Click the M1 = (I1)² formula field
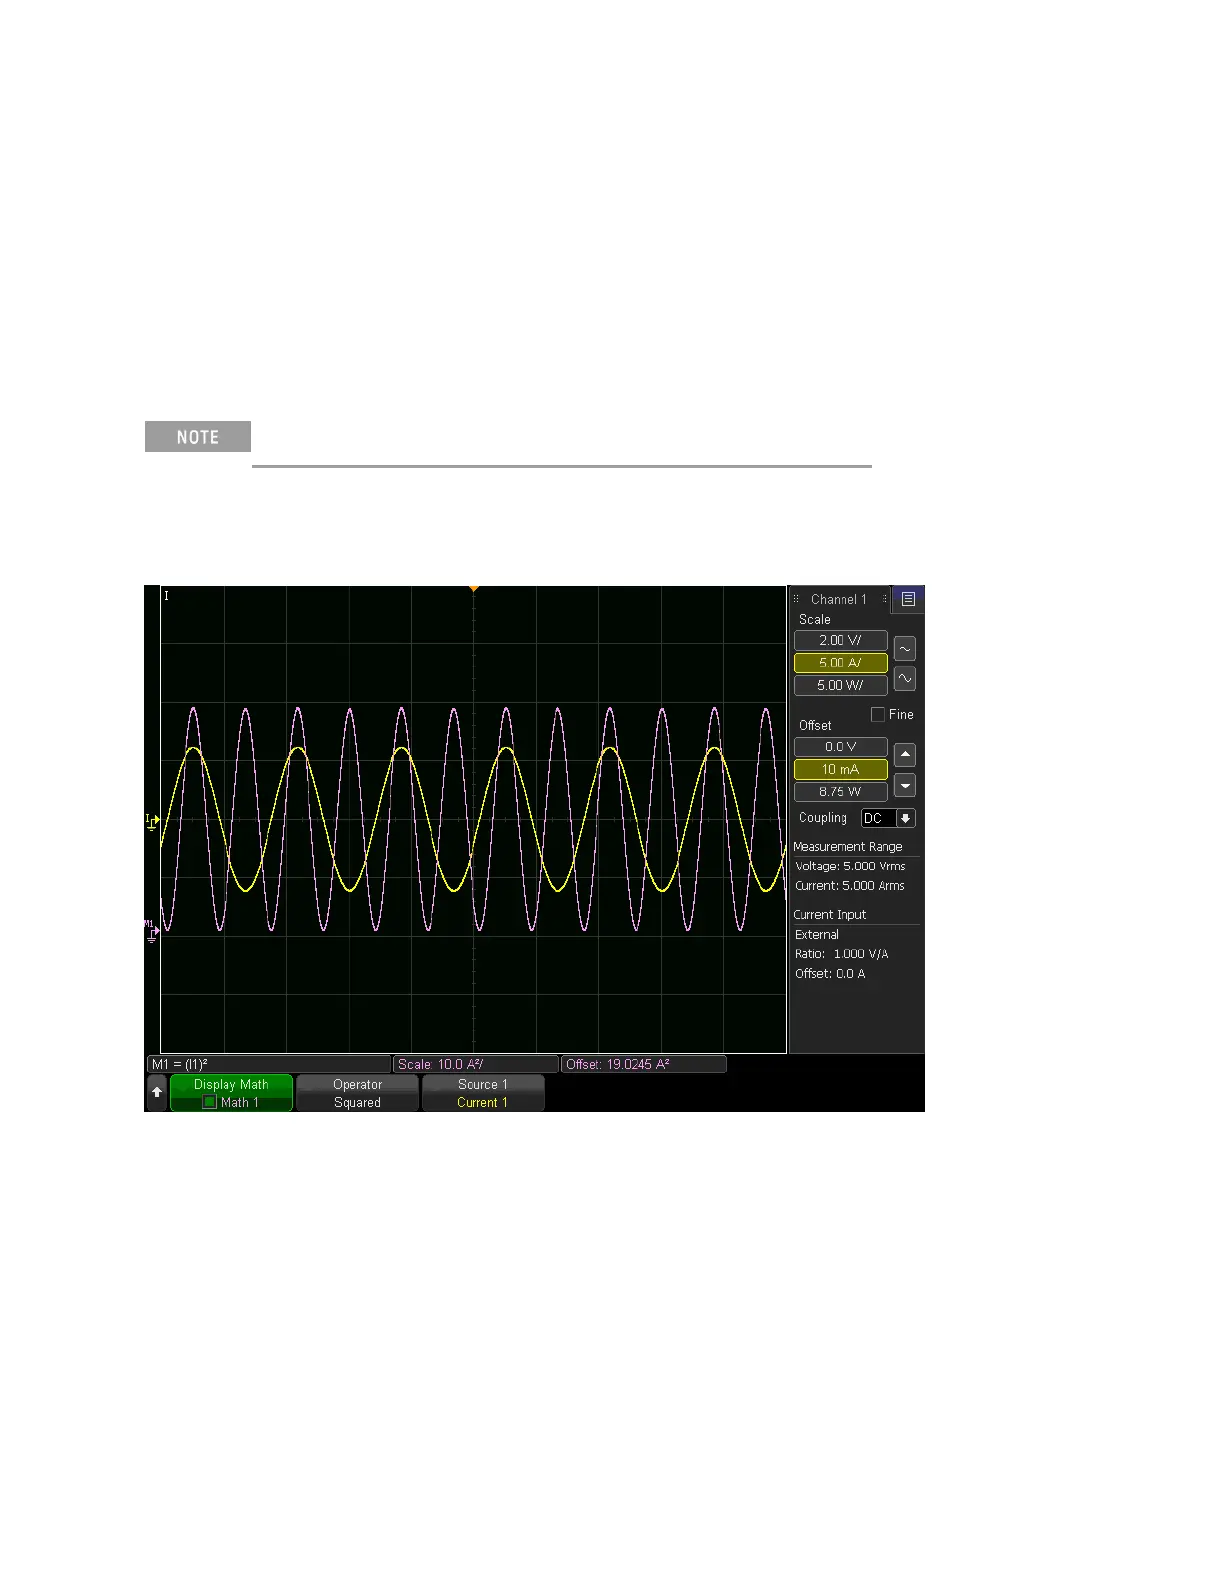Screen dimensions: 1224x1584 [x=269, y=1064]
